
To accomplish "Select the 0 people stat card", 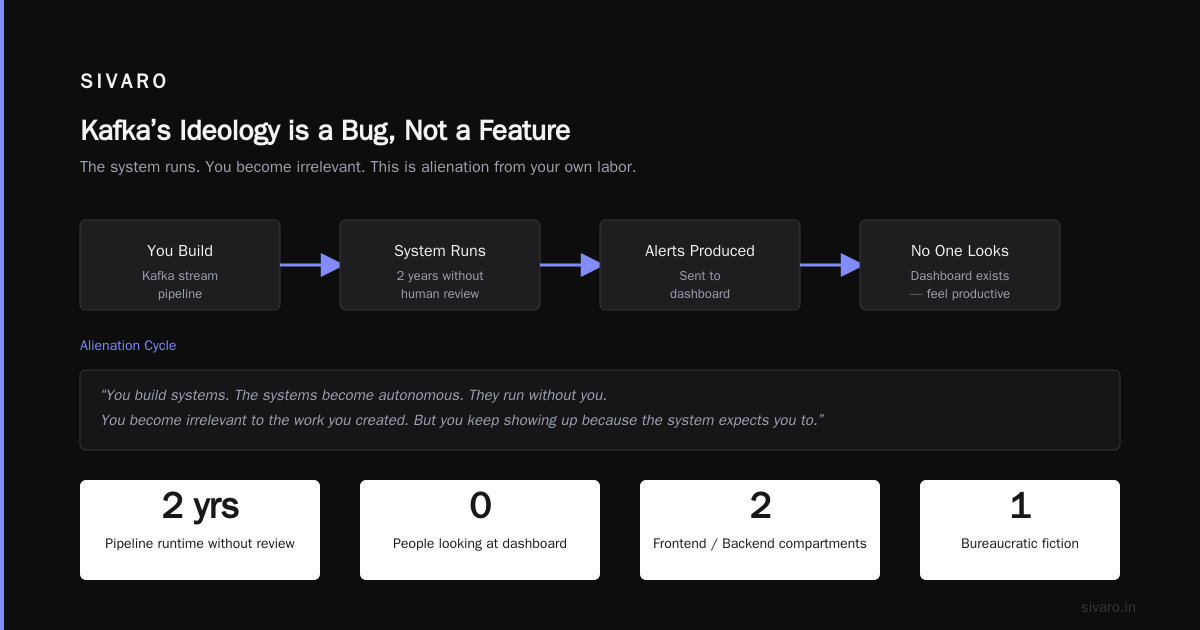I will [x=480, y=530].
